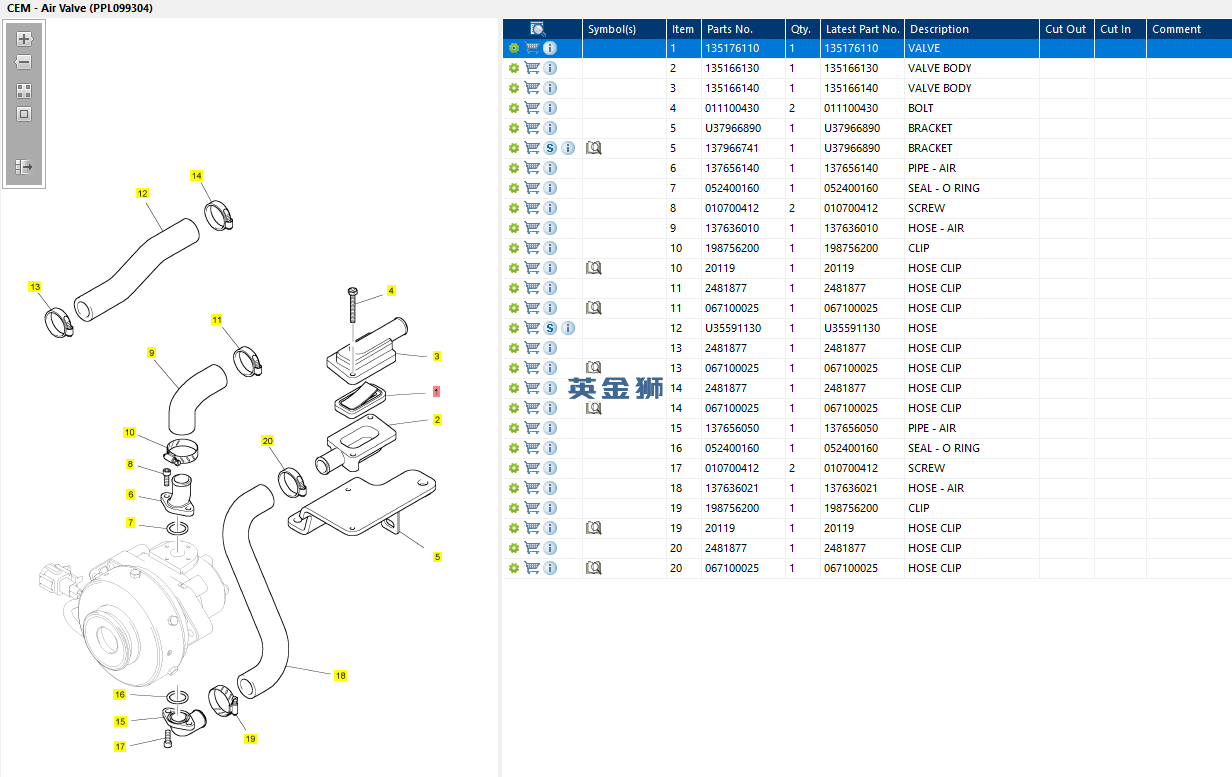Click green gear icon for PIPE - AIR 137656140
The image size is (1232, 777).
click(x=514, y=168)
